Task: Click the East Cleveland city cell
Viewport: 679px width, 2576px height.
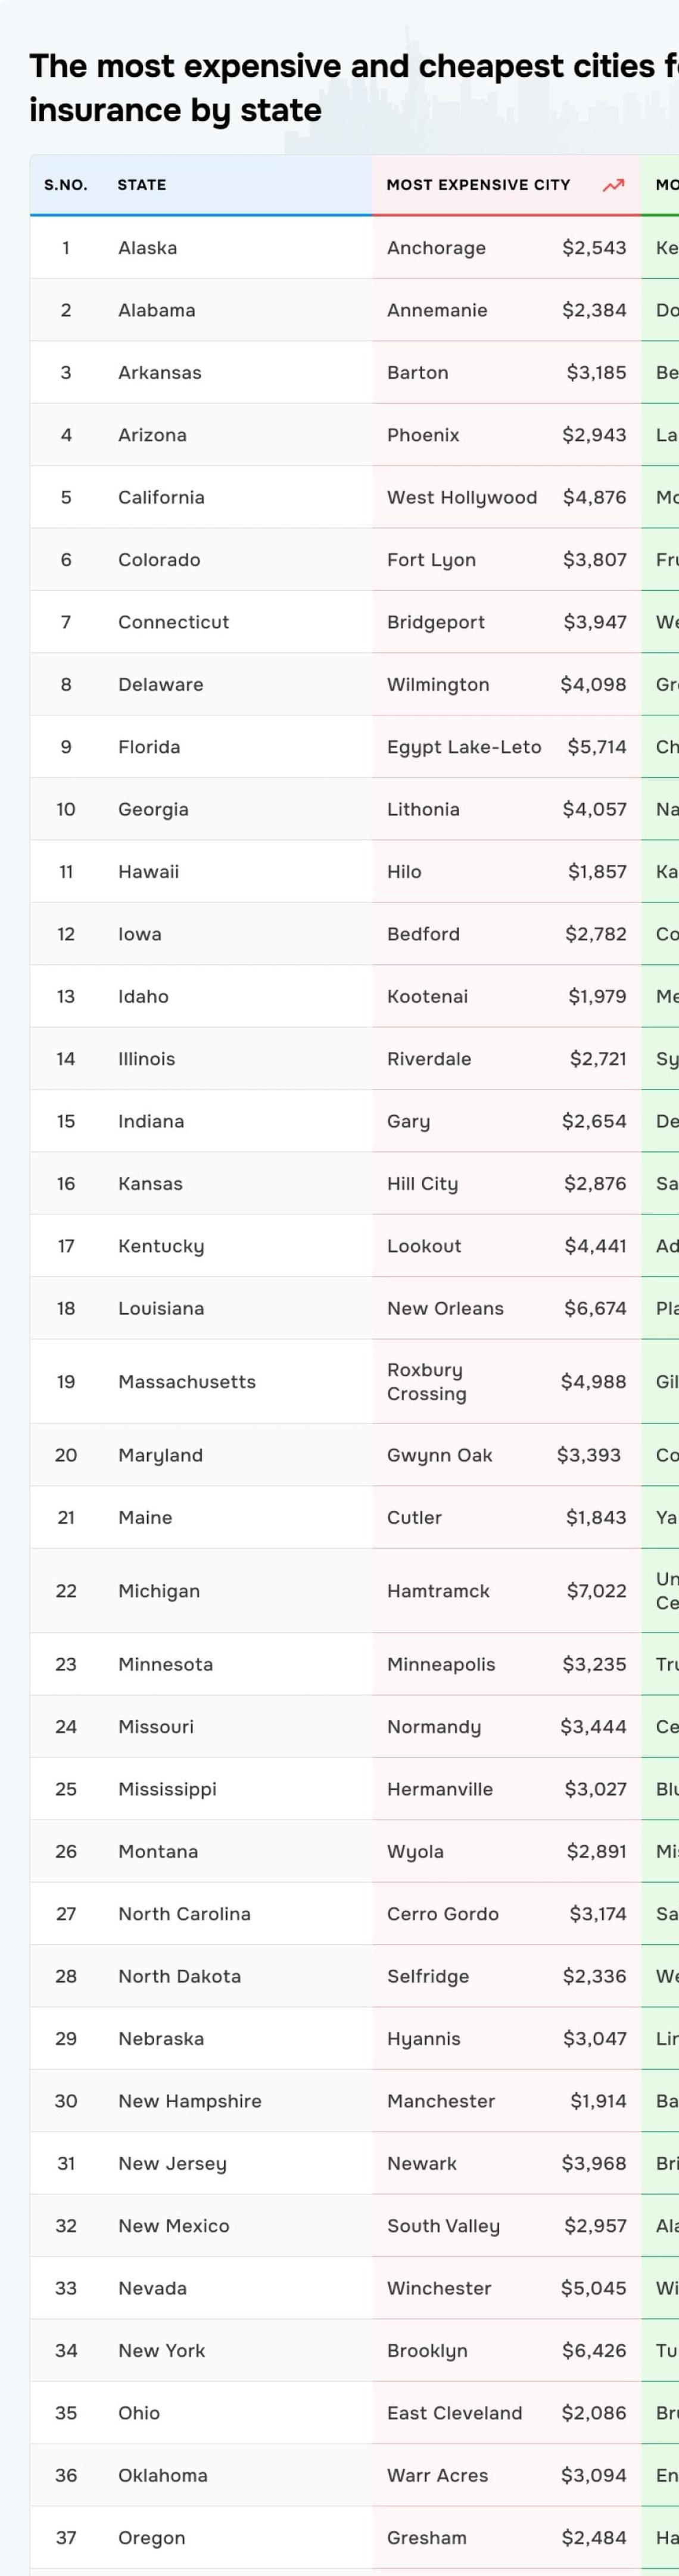Action: 454,2413
